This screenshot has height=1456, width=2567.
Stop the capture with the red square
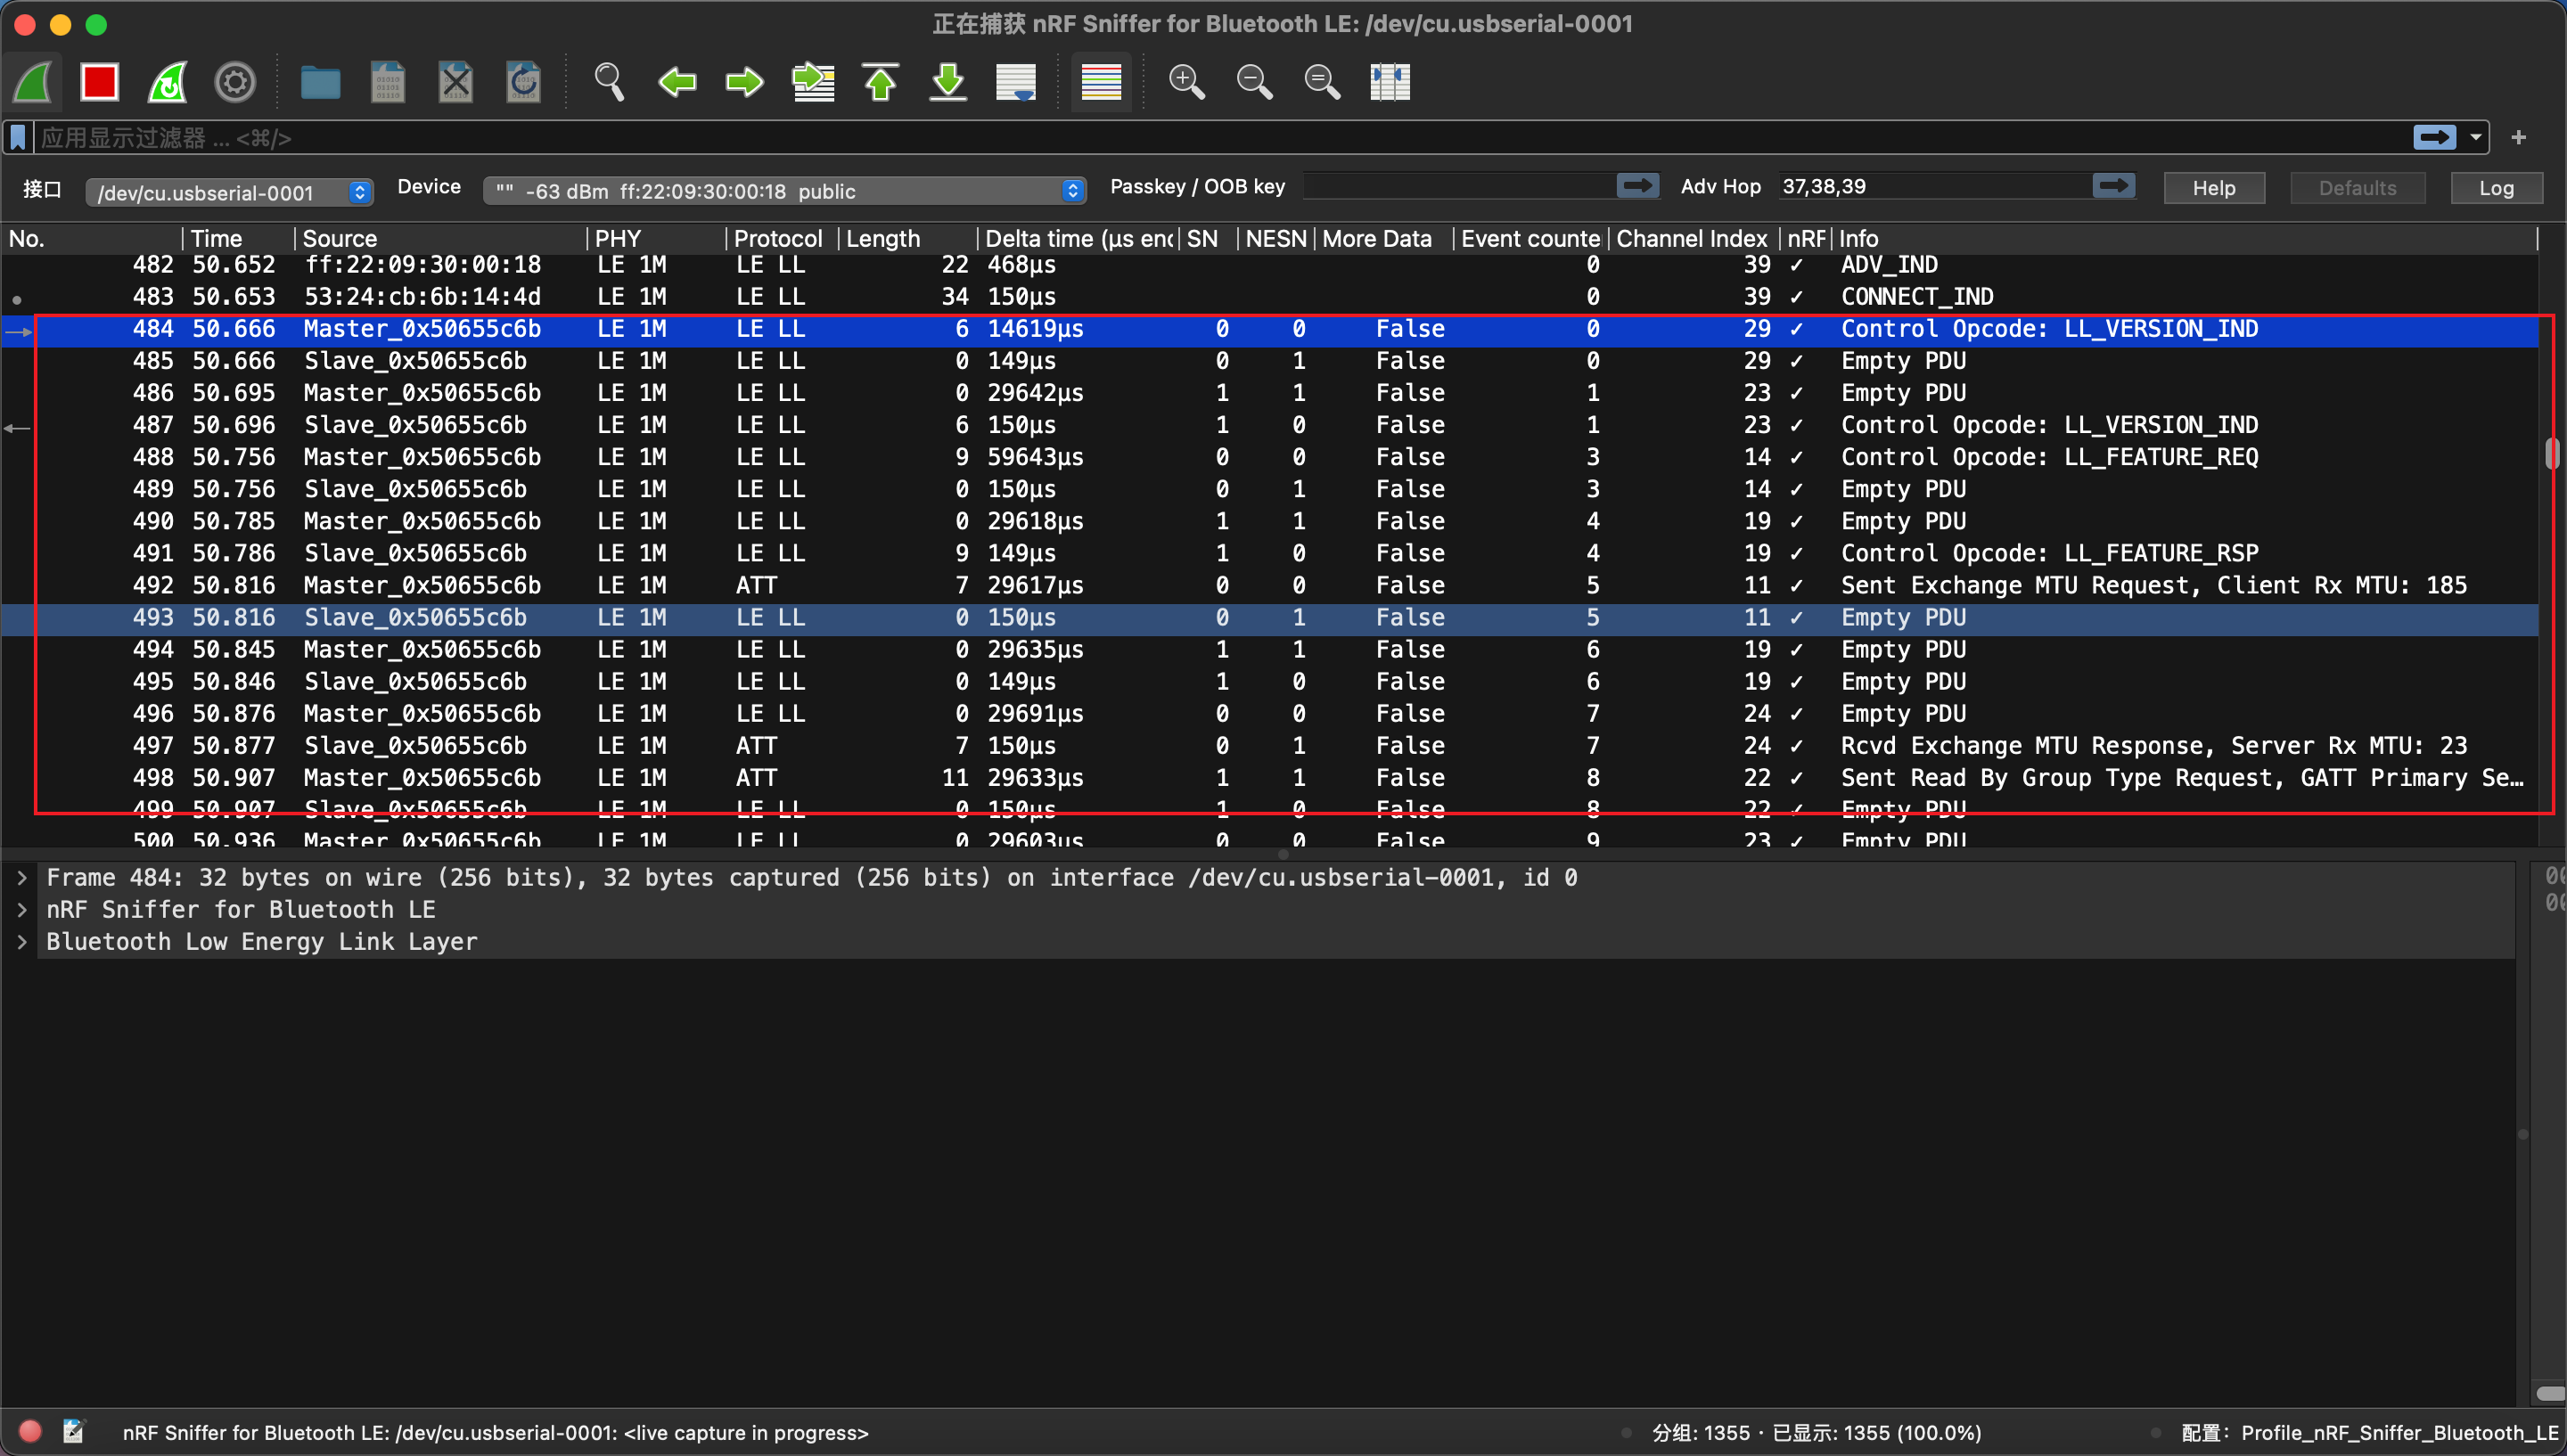(x=100, y=82)
